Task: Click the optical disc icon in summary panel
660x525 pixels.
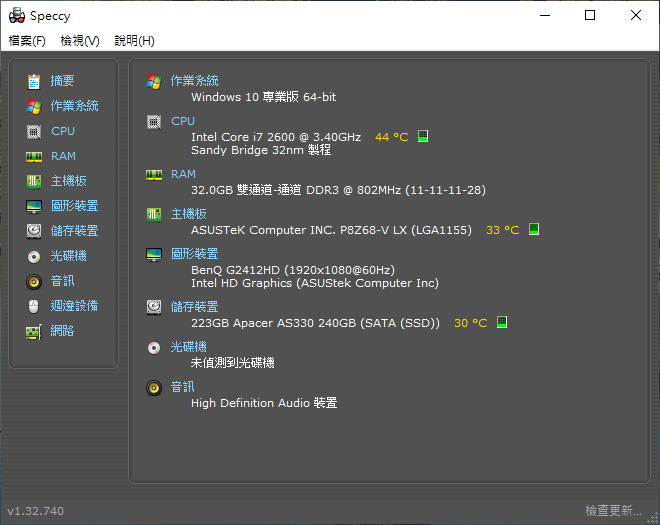Action: (x=154, y=348)
